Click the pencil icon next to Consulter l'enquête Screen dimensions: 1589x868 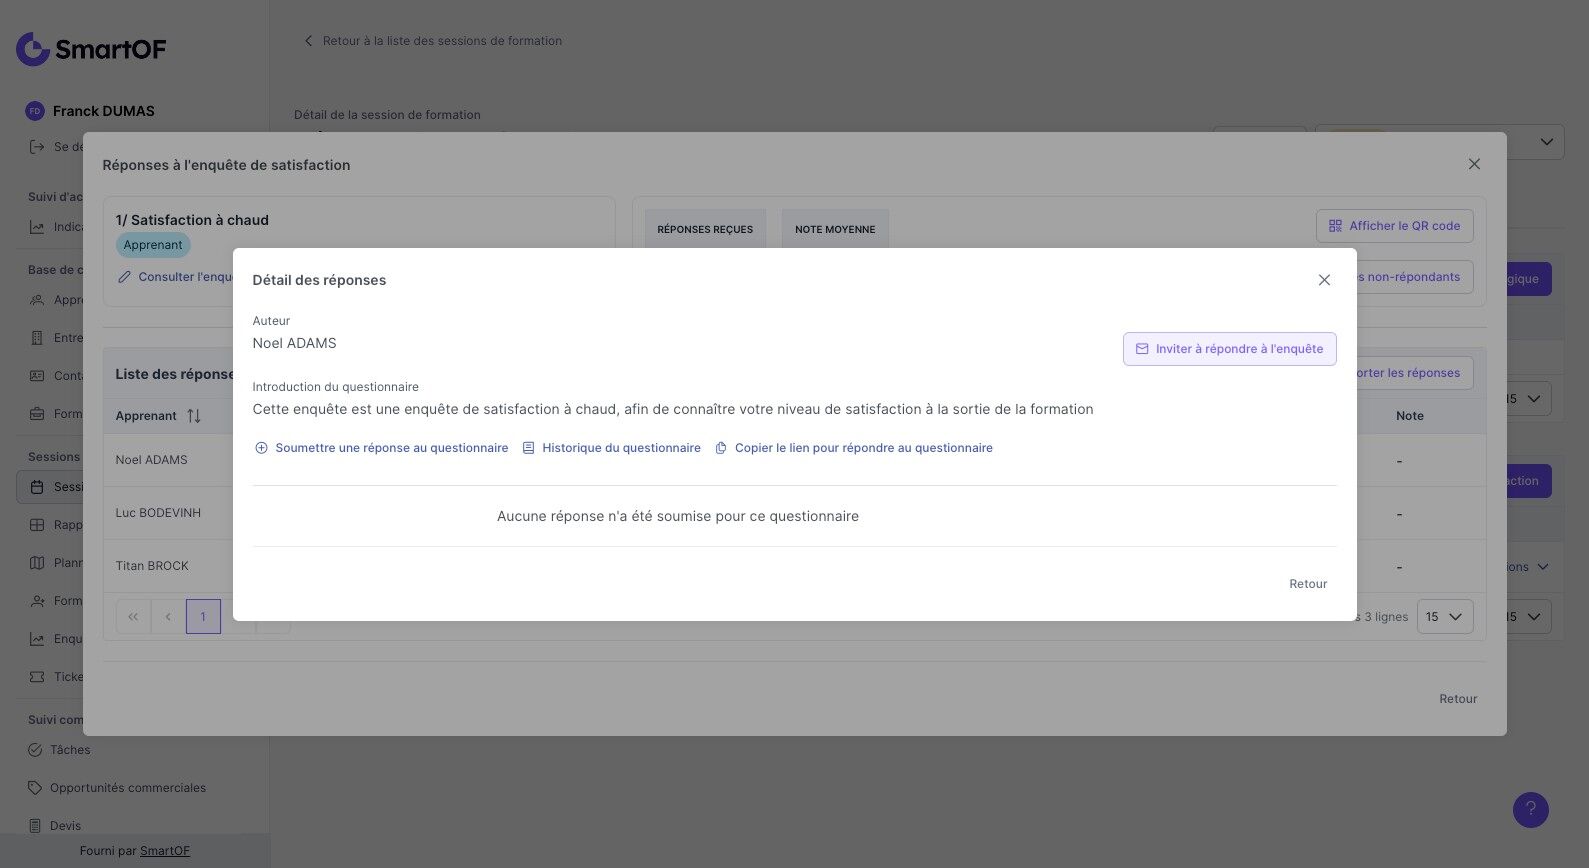tap(125, 277)
